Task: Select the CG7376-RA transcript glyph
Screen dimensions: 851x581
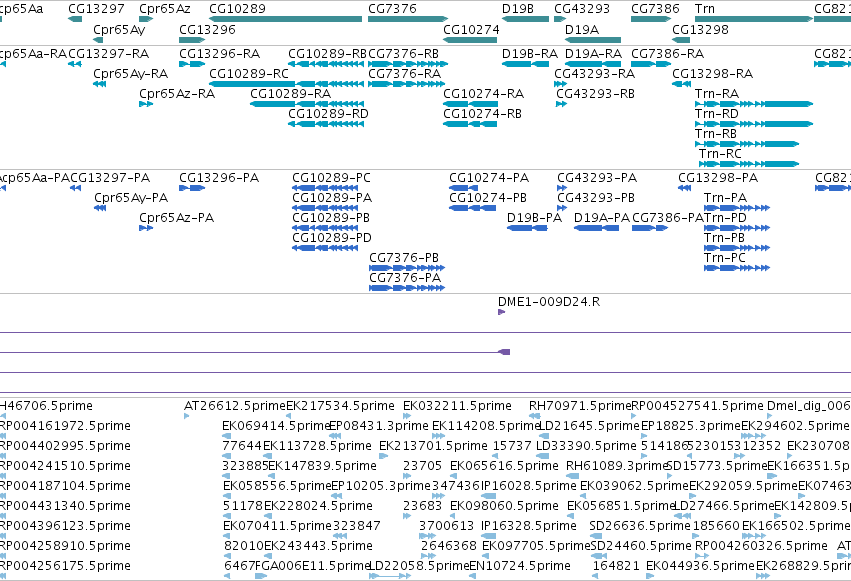Action: click(407, 84)
